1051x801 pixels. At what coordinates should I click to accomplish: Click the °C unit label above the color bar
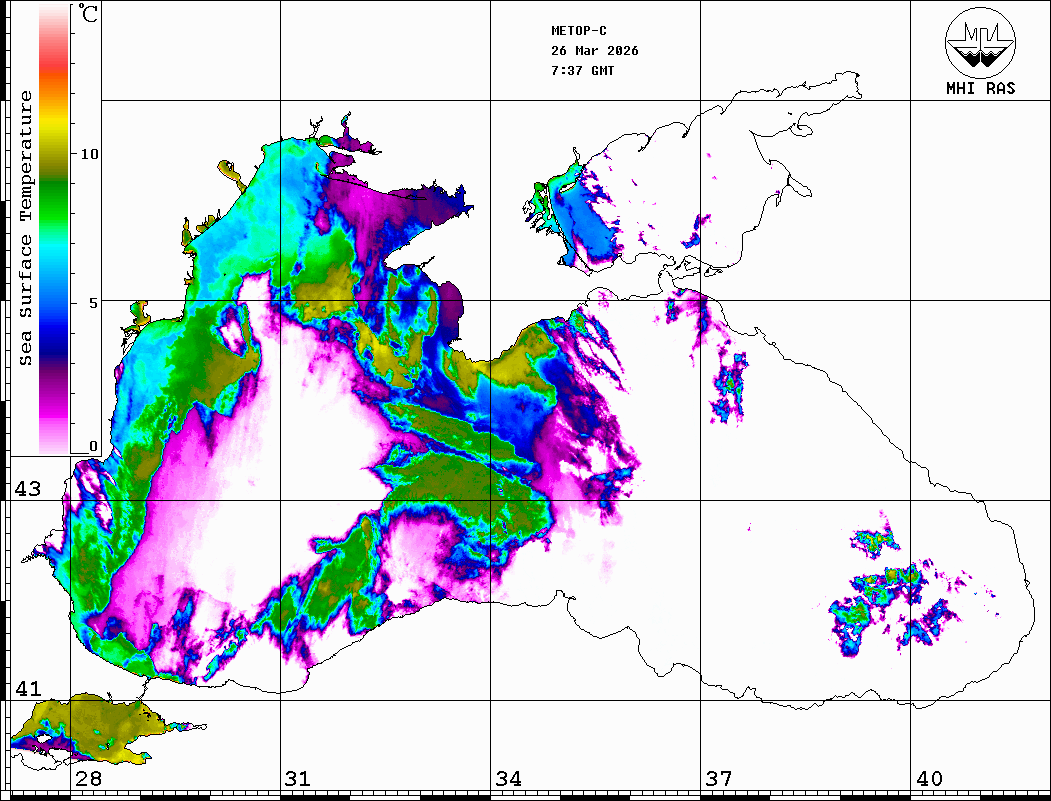pyautogui.click(x=89, y=16)
